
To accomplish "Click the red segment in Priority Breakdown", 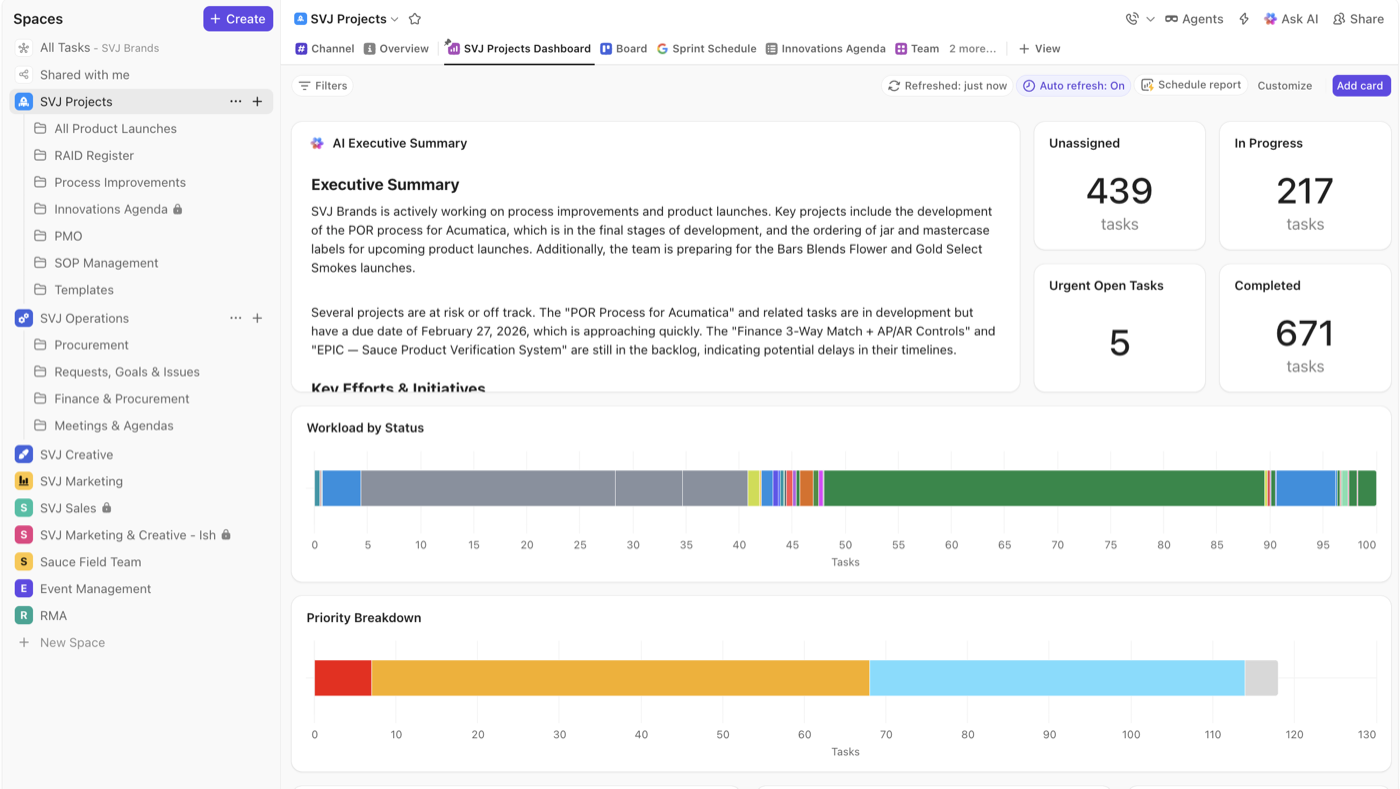I will pos(343,678).
